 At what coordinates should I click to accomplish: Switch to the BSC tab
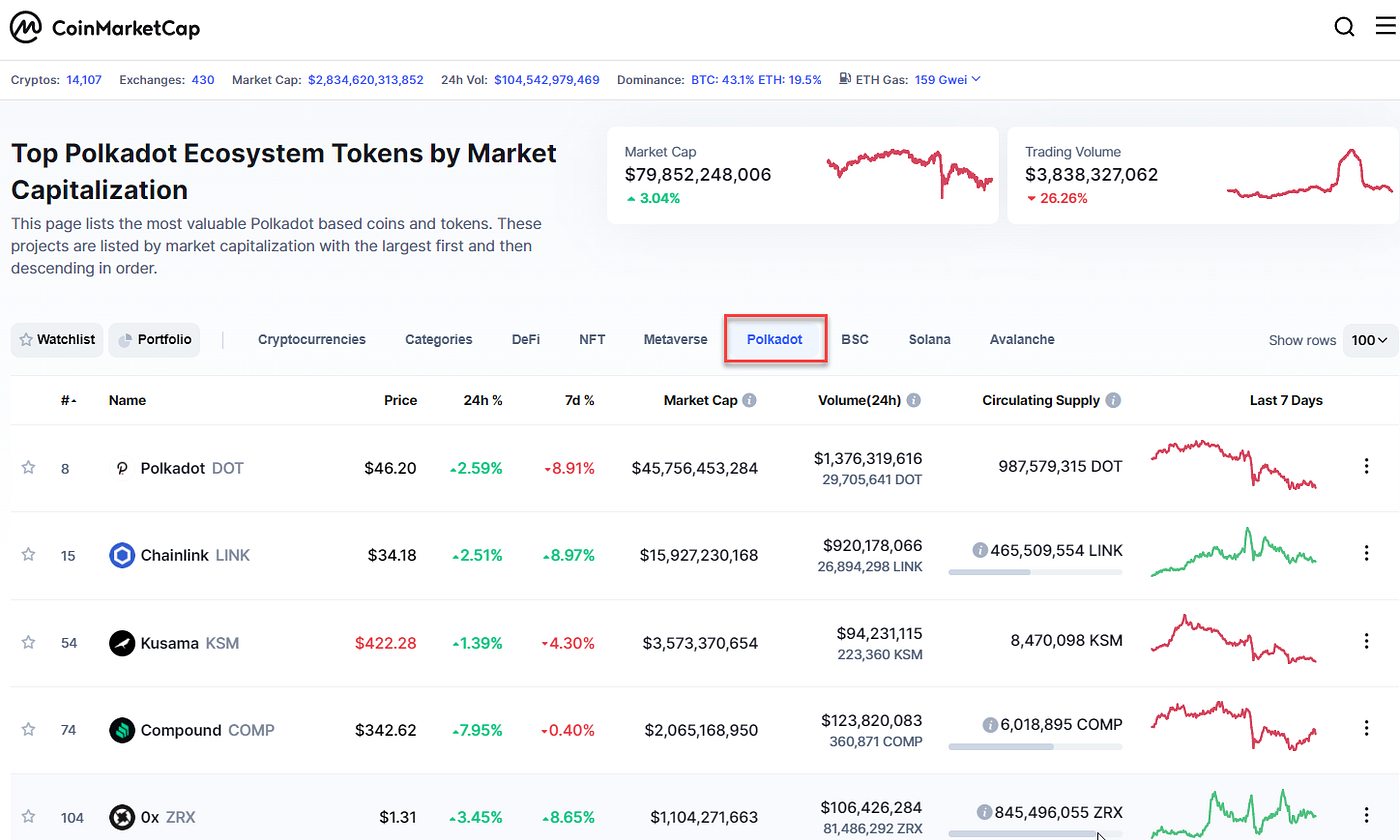855,340
